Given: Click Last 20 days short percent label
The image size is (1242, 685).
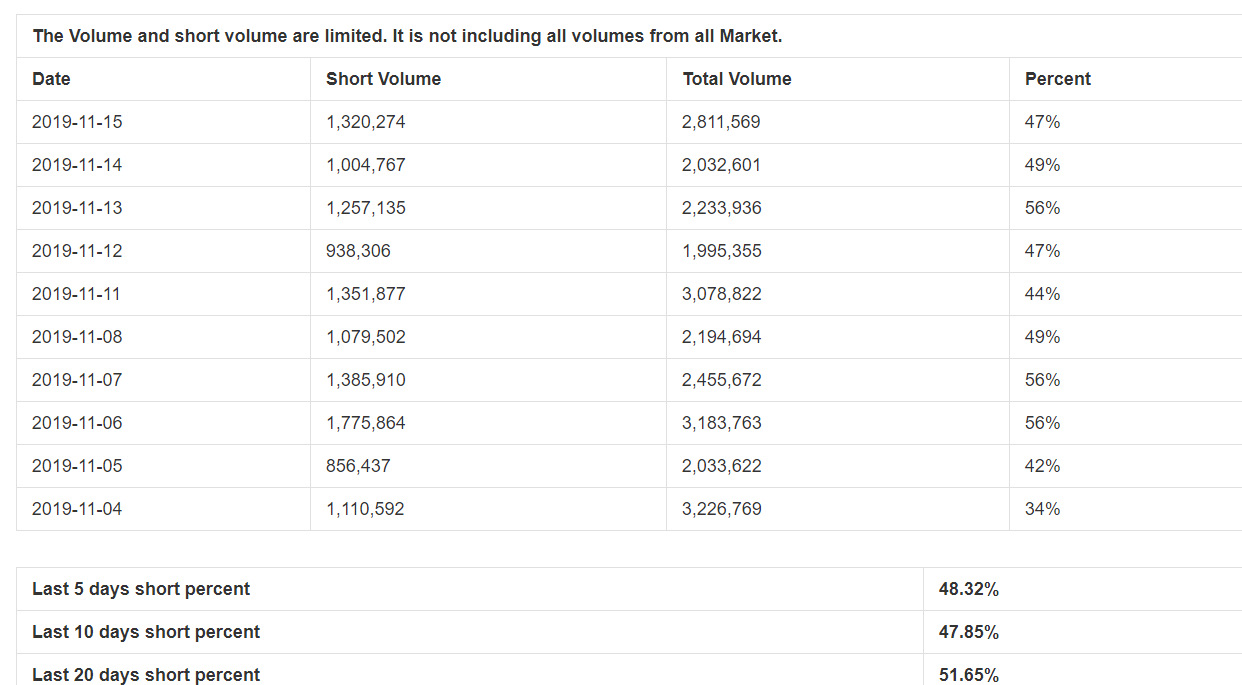Looking at the screenshot, I should point(146,674).
